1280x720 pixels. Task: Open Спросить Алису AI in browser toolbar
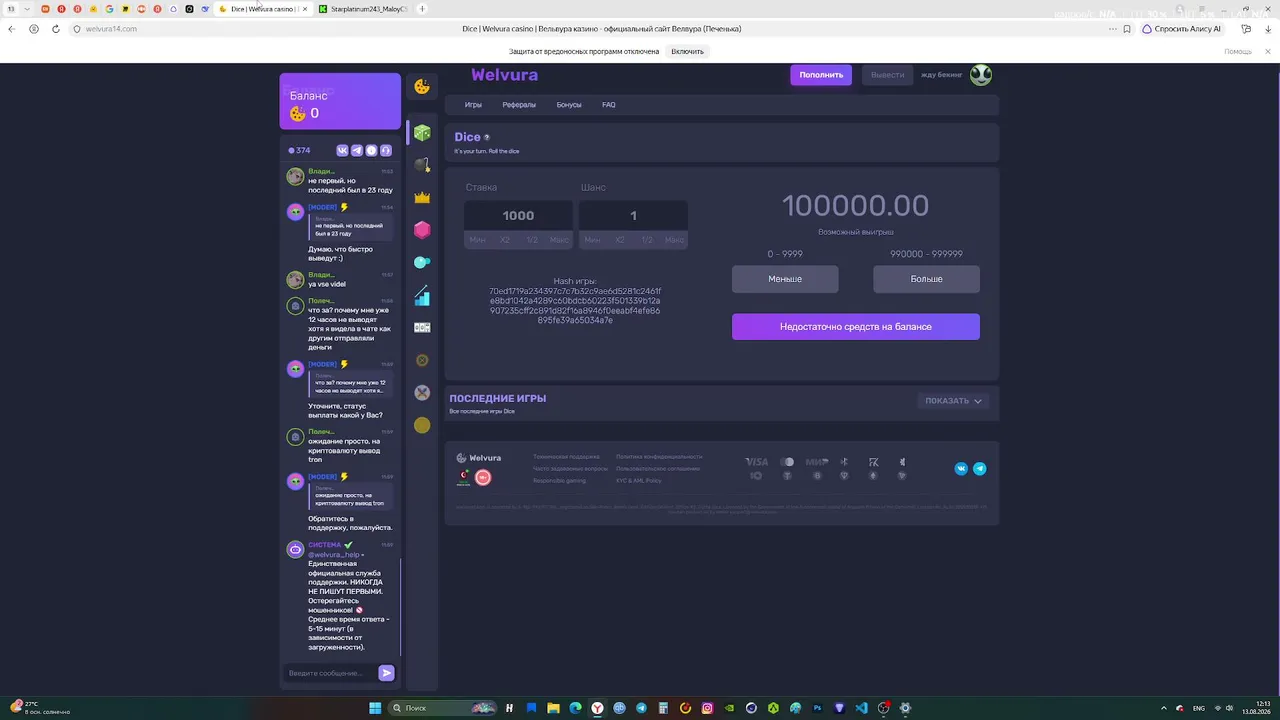click(1182, 29)
